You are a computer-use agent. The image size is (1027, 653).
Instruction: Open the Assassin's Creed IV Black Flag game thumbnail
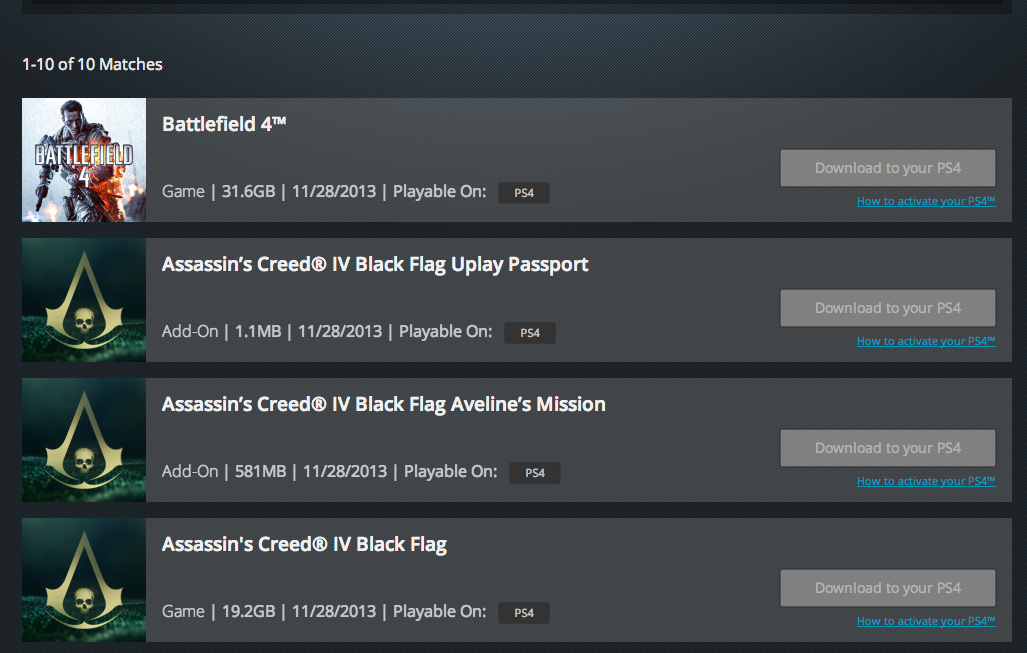coord(84,580)
